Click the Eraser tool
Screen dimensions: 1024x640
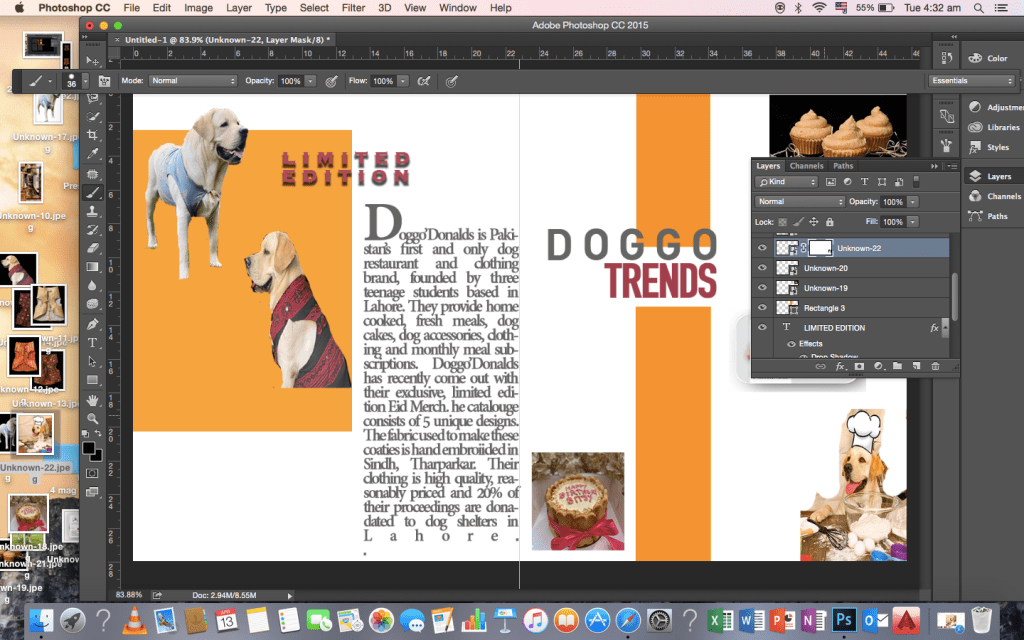[93, 248]
